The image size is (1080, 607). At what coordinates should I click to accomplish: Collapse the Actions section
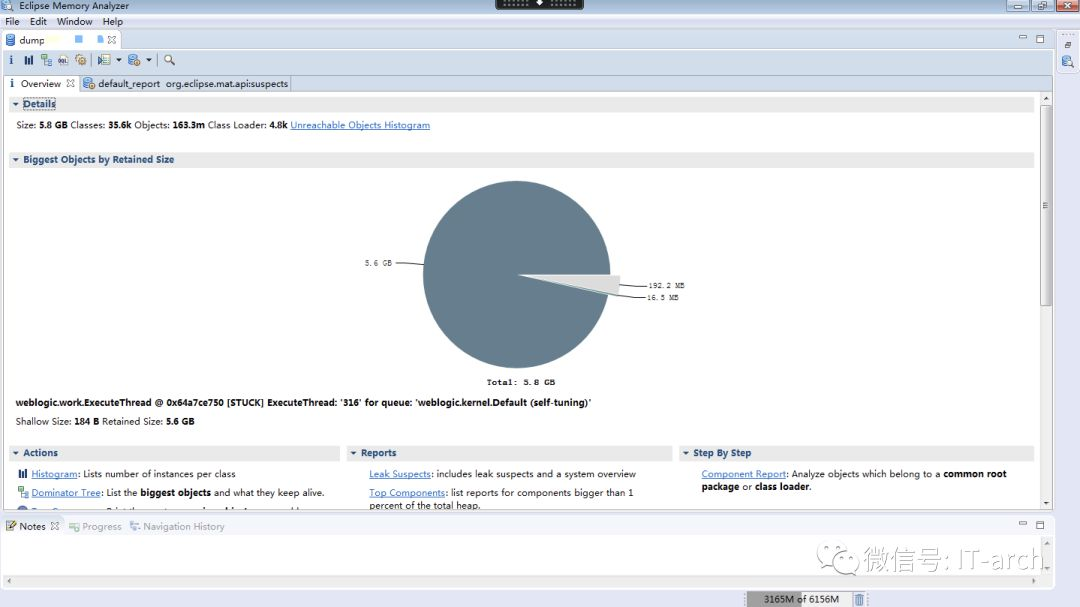15,453
